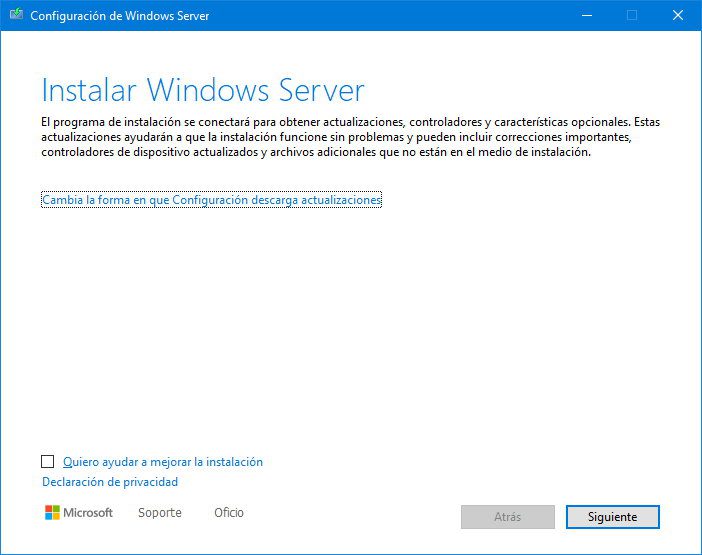Open 'Quiero ayudar a mejorar la instalación' link text

(163, 462)
